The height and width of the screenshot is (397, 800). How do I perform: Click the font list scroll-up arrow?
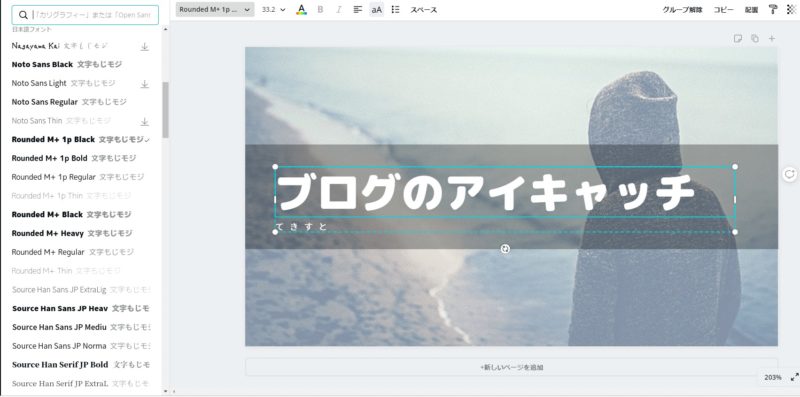tap(165, 29)
